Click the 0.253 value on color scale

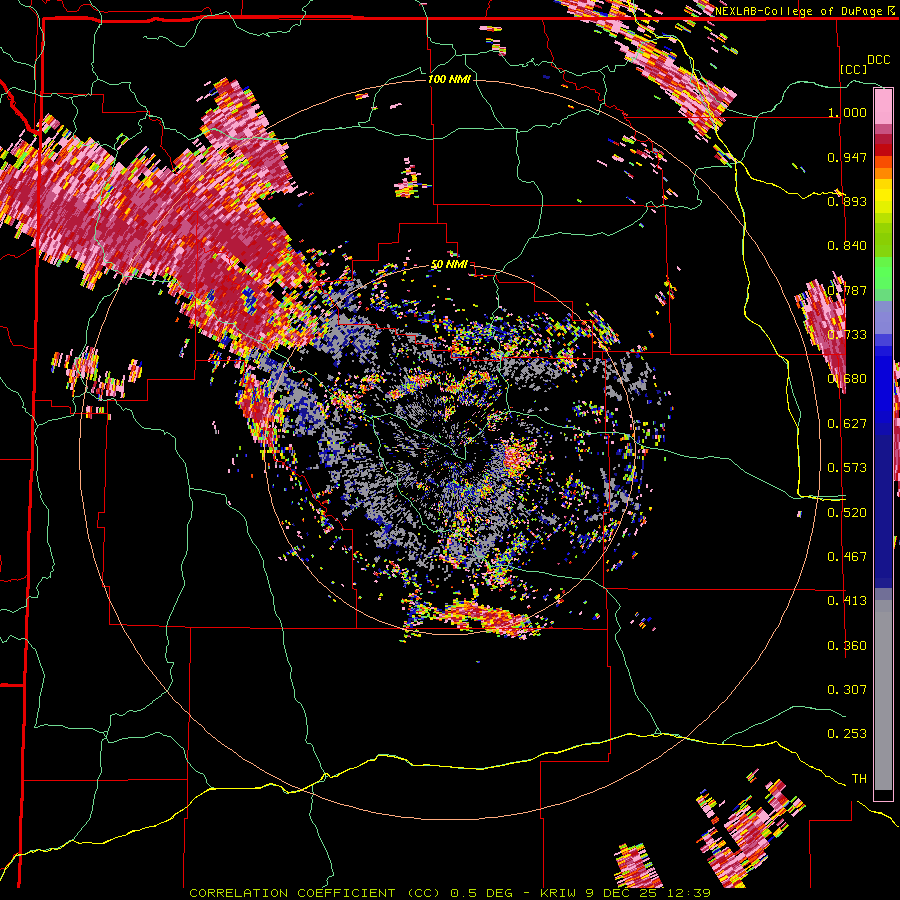tap(847, 734)
